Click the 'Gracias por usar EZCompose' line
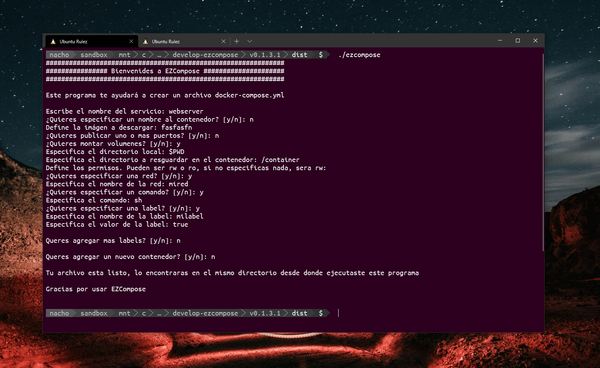The height and width of the screenshot is (368, 600). (x=96, y=289)
